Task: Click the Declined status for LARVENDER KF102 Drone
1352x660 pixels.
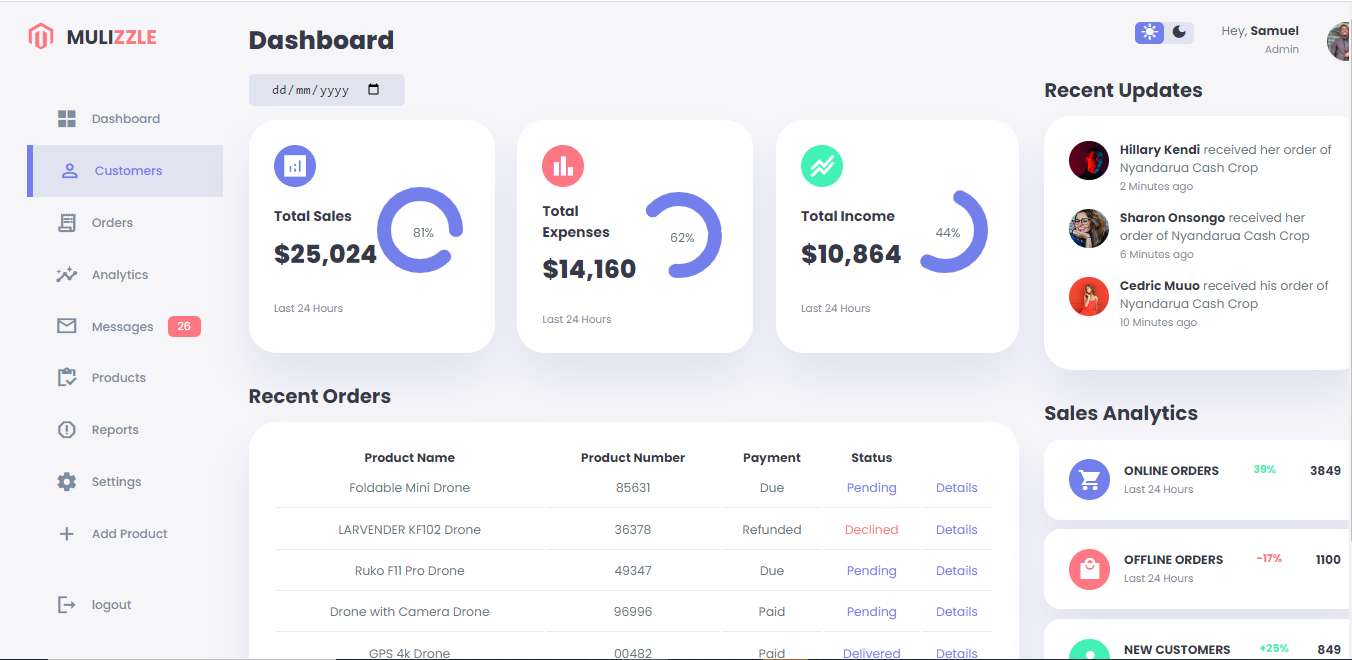Action: coord(871,529)
